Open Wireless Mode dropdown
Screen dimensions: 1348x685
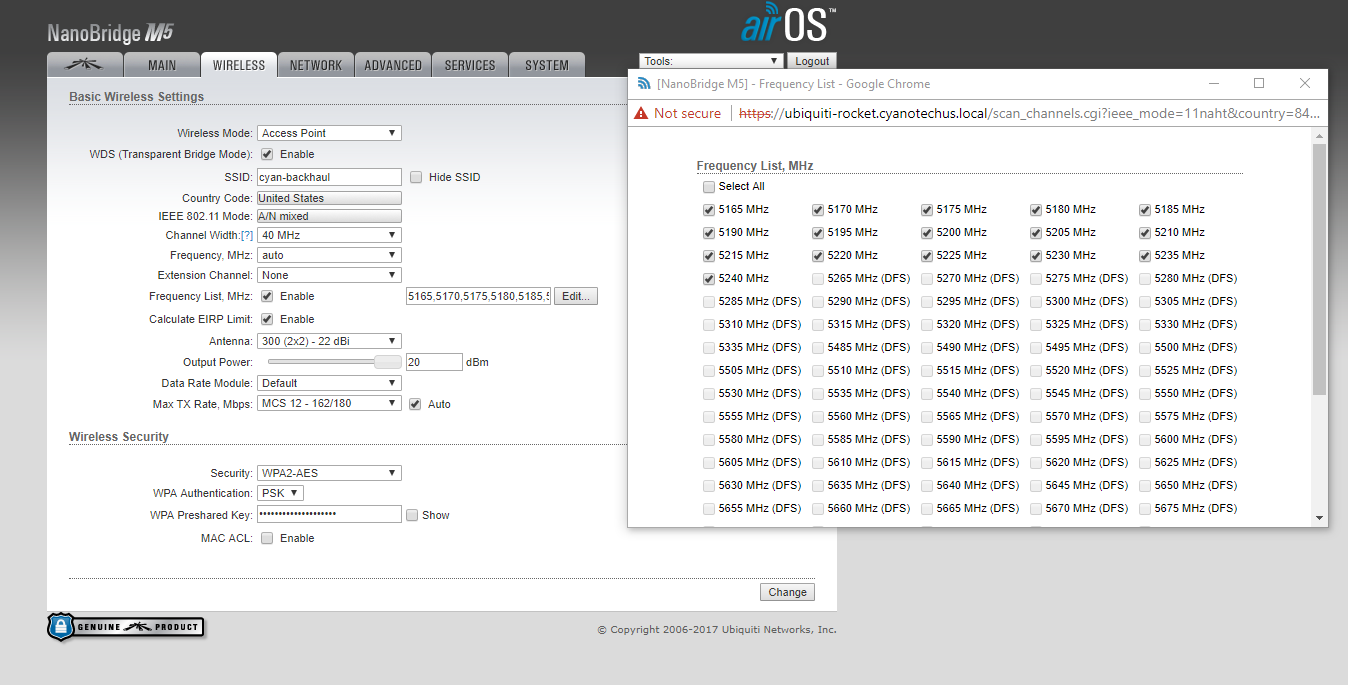pyautogui.click(x=329, y=133)
